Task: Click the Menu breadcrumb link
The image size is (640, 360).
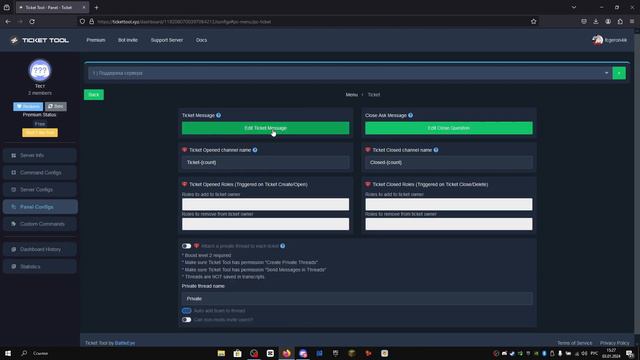Action: click(351, 95)
